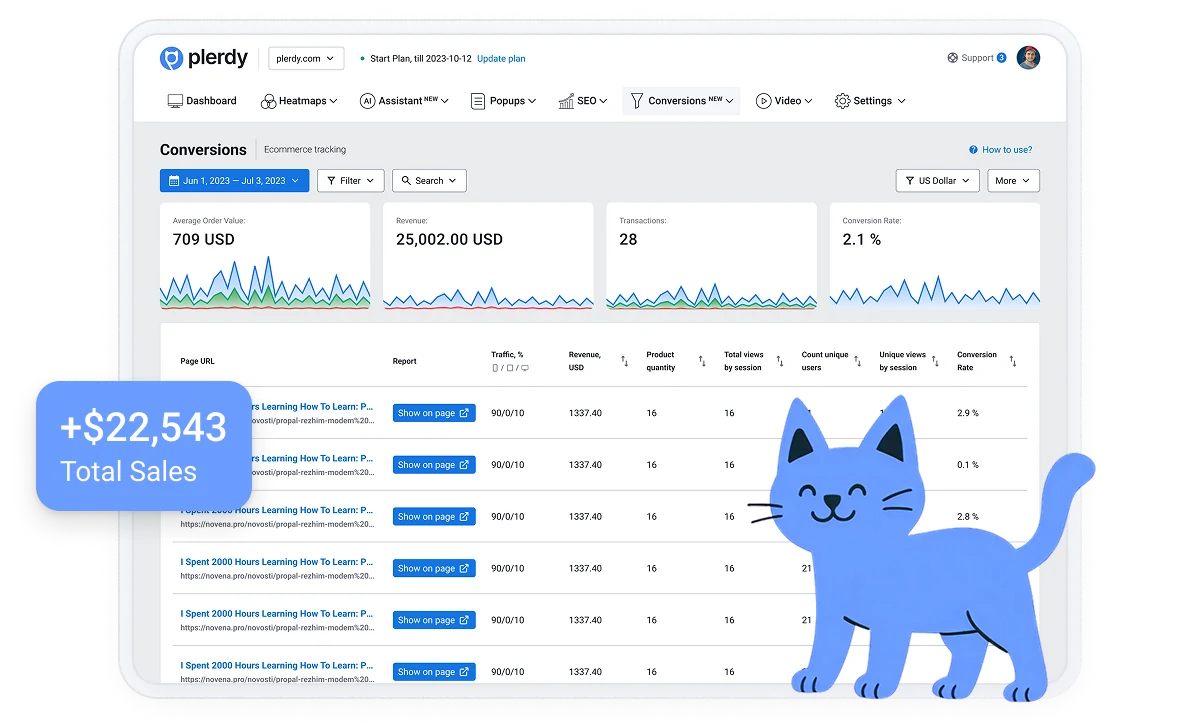Open the Support help icon
This screenshot has width=1200, height=727.
click(953, 58)
